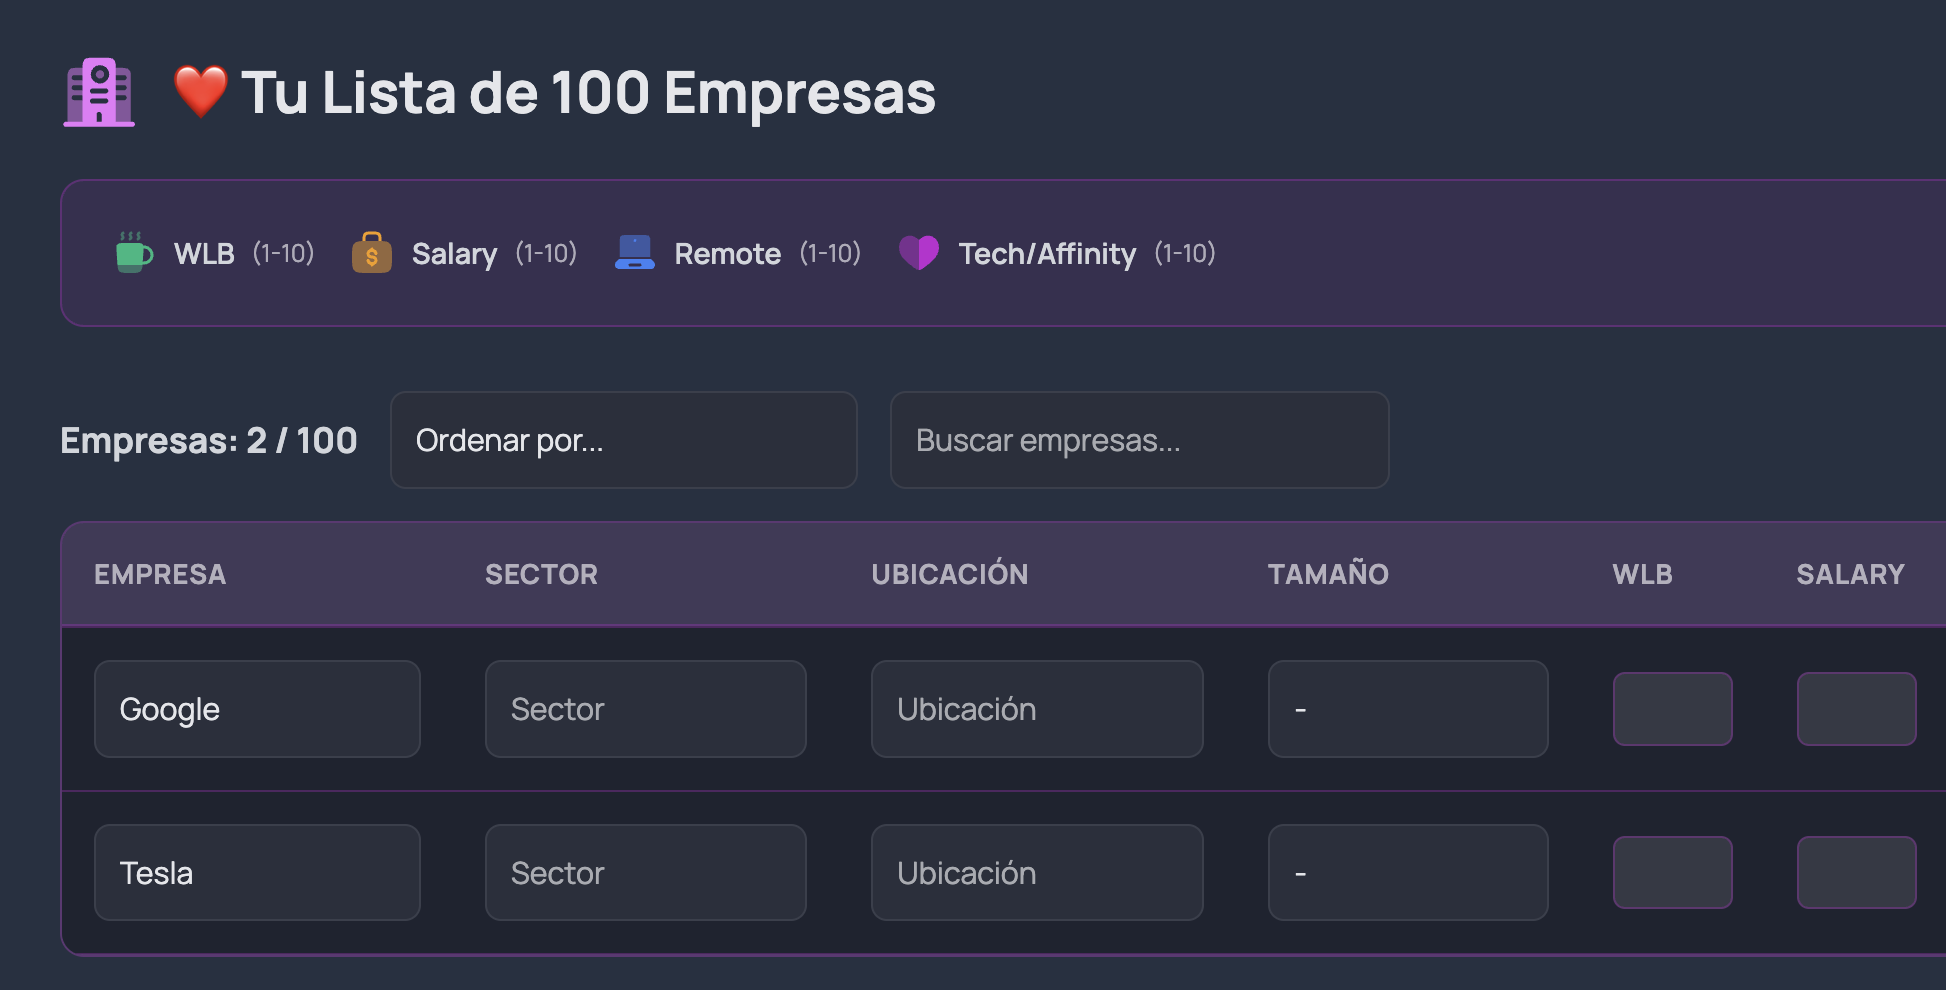Click the UBICACIÓN column header
The height and width of the screenshot is (990, 1946).
(x=949, y=574)
